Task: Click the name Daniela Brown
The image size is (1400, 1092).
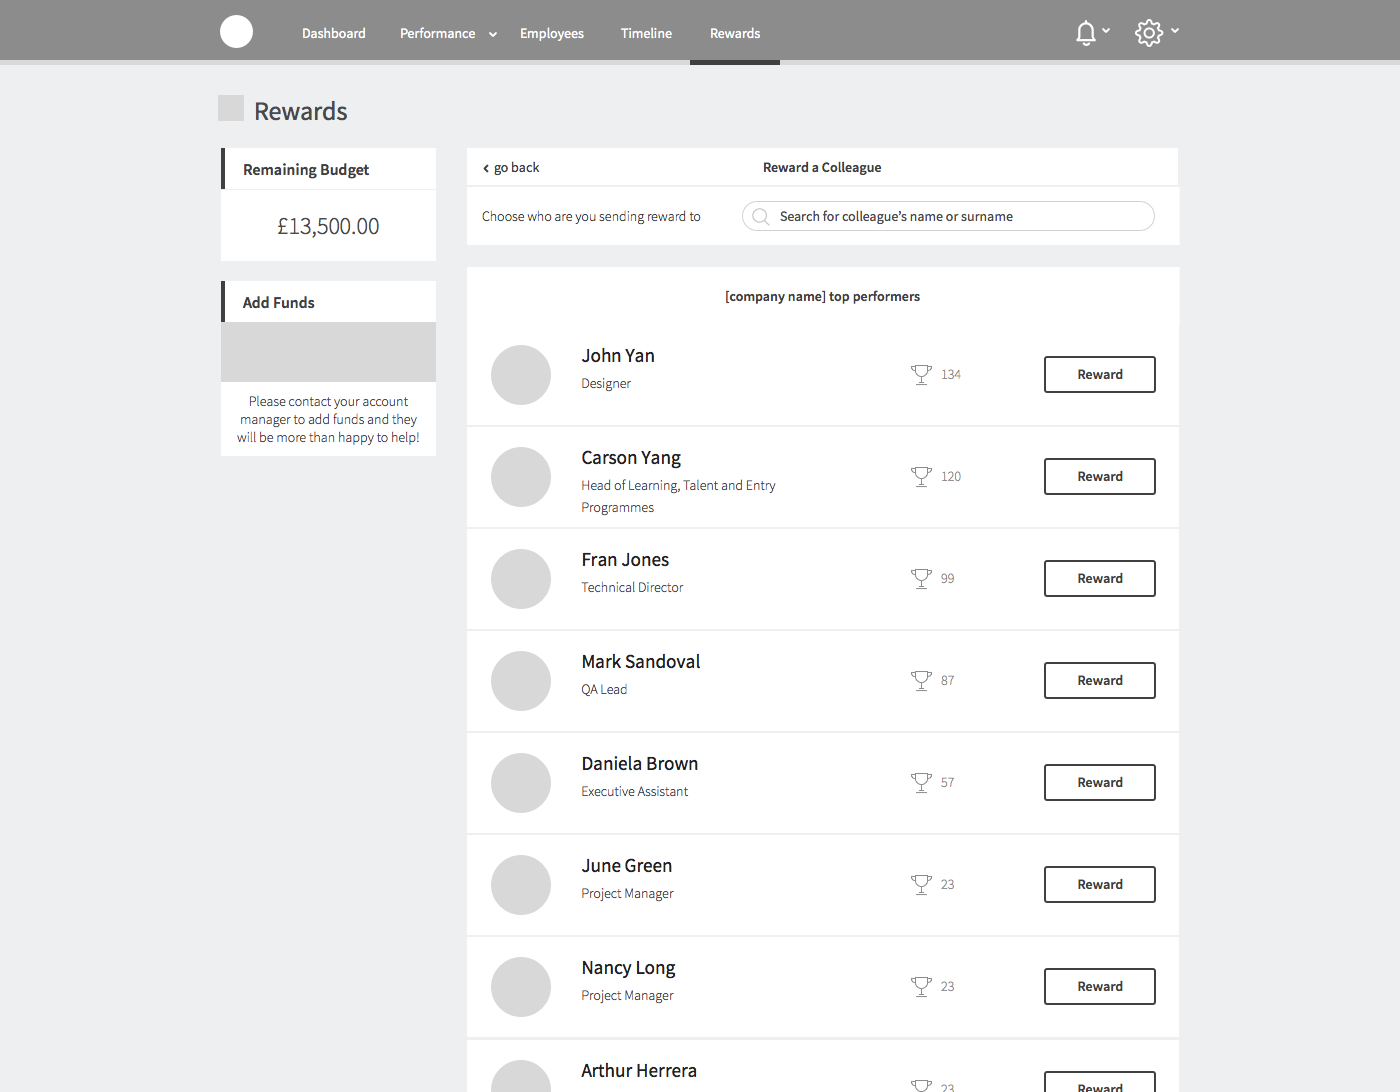Action: pyautogui.click(x=640, y=764)
